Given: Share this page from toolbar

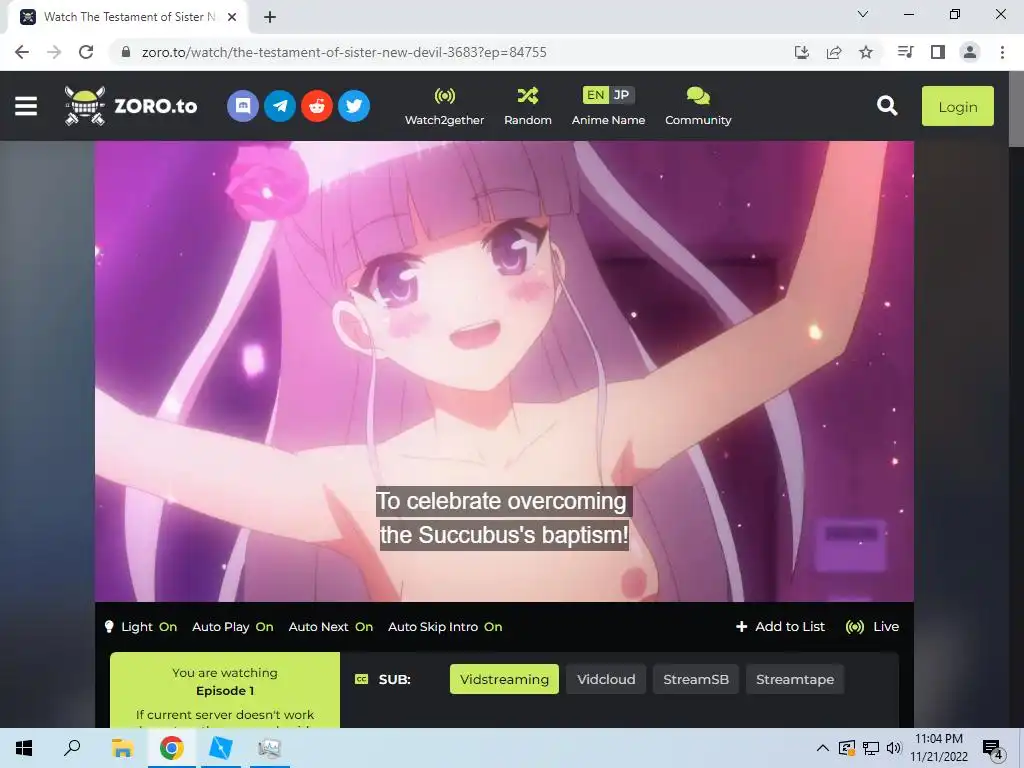Looking at the screenshot, I should pos(834,52).
